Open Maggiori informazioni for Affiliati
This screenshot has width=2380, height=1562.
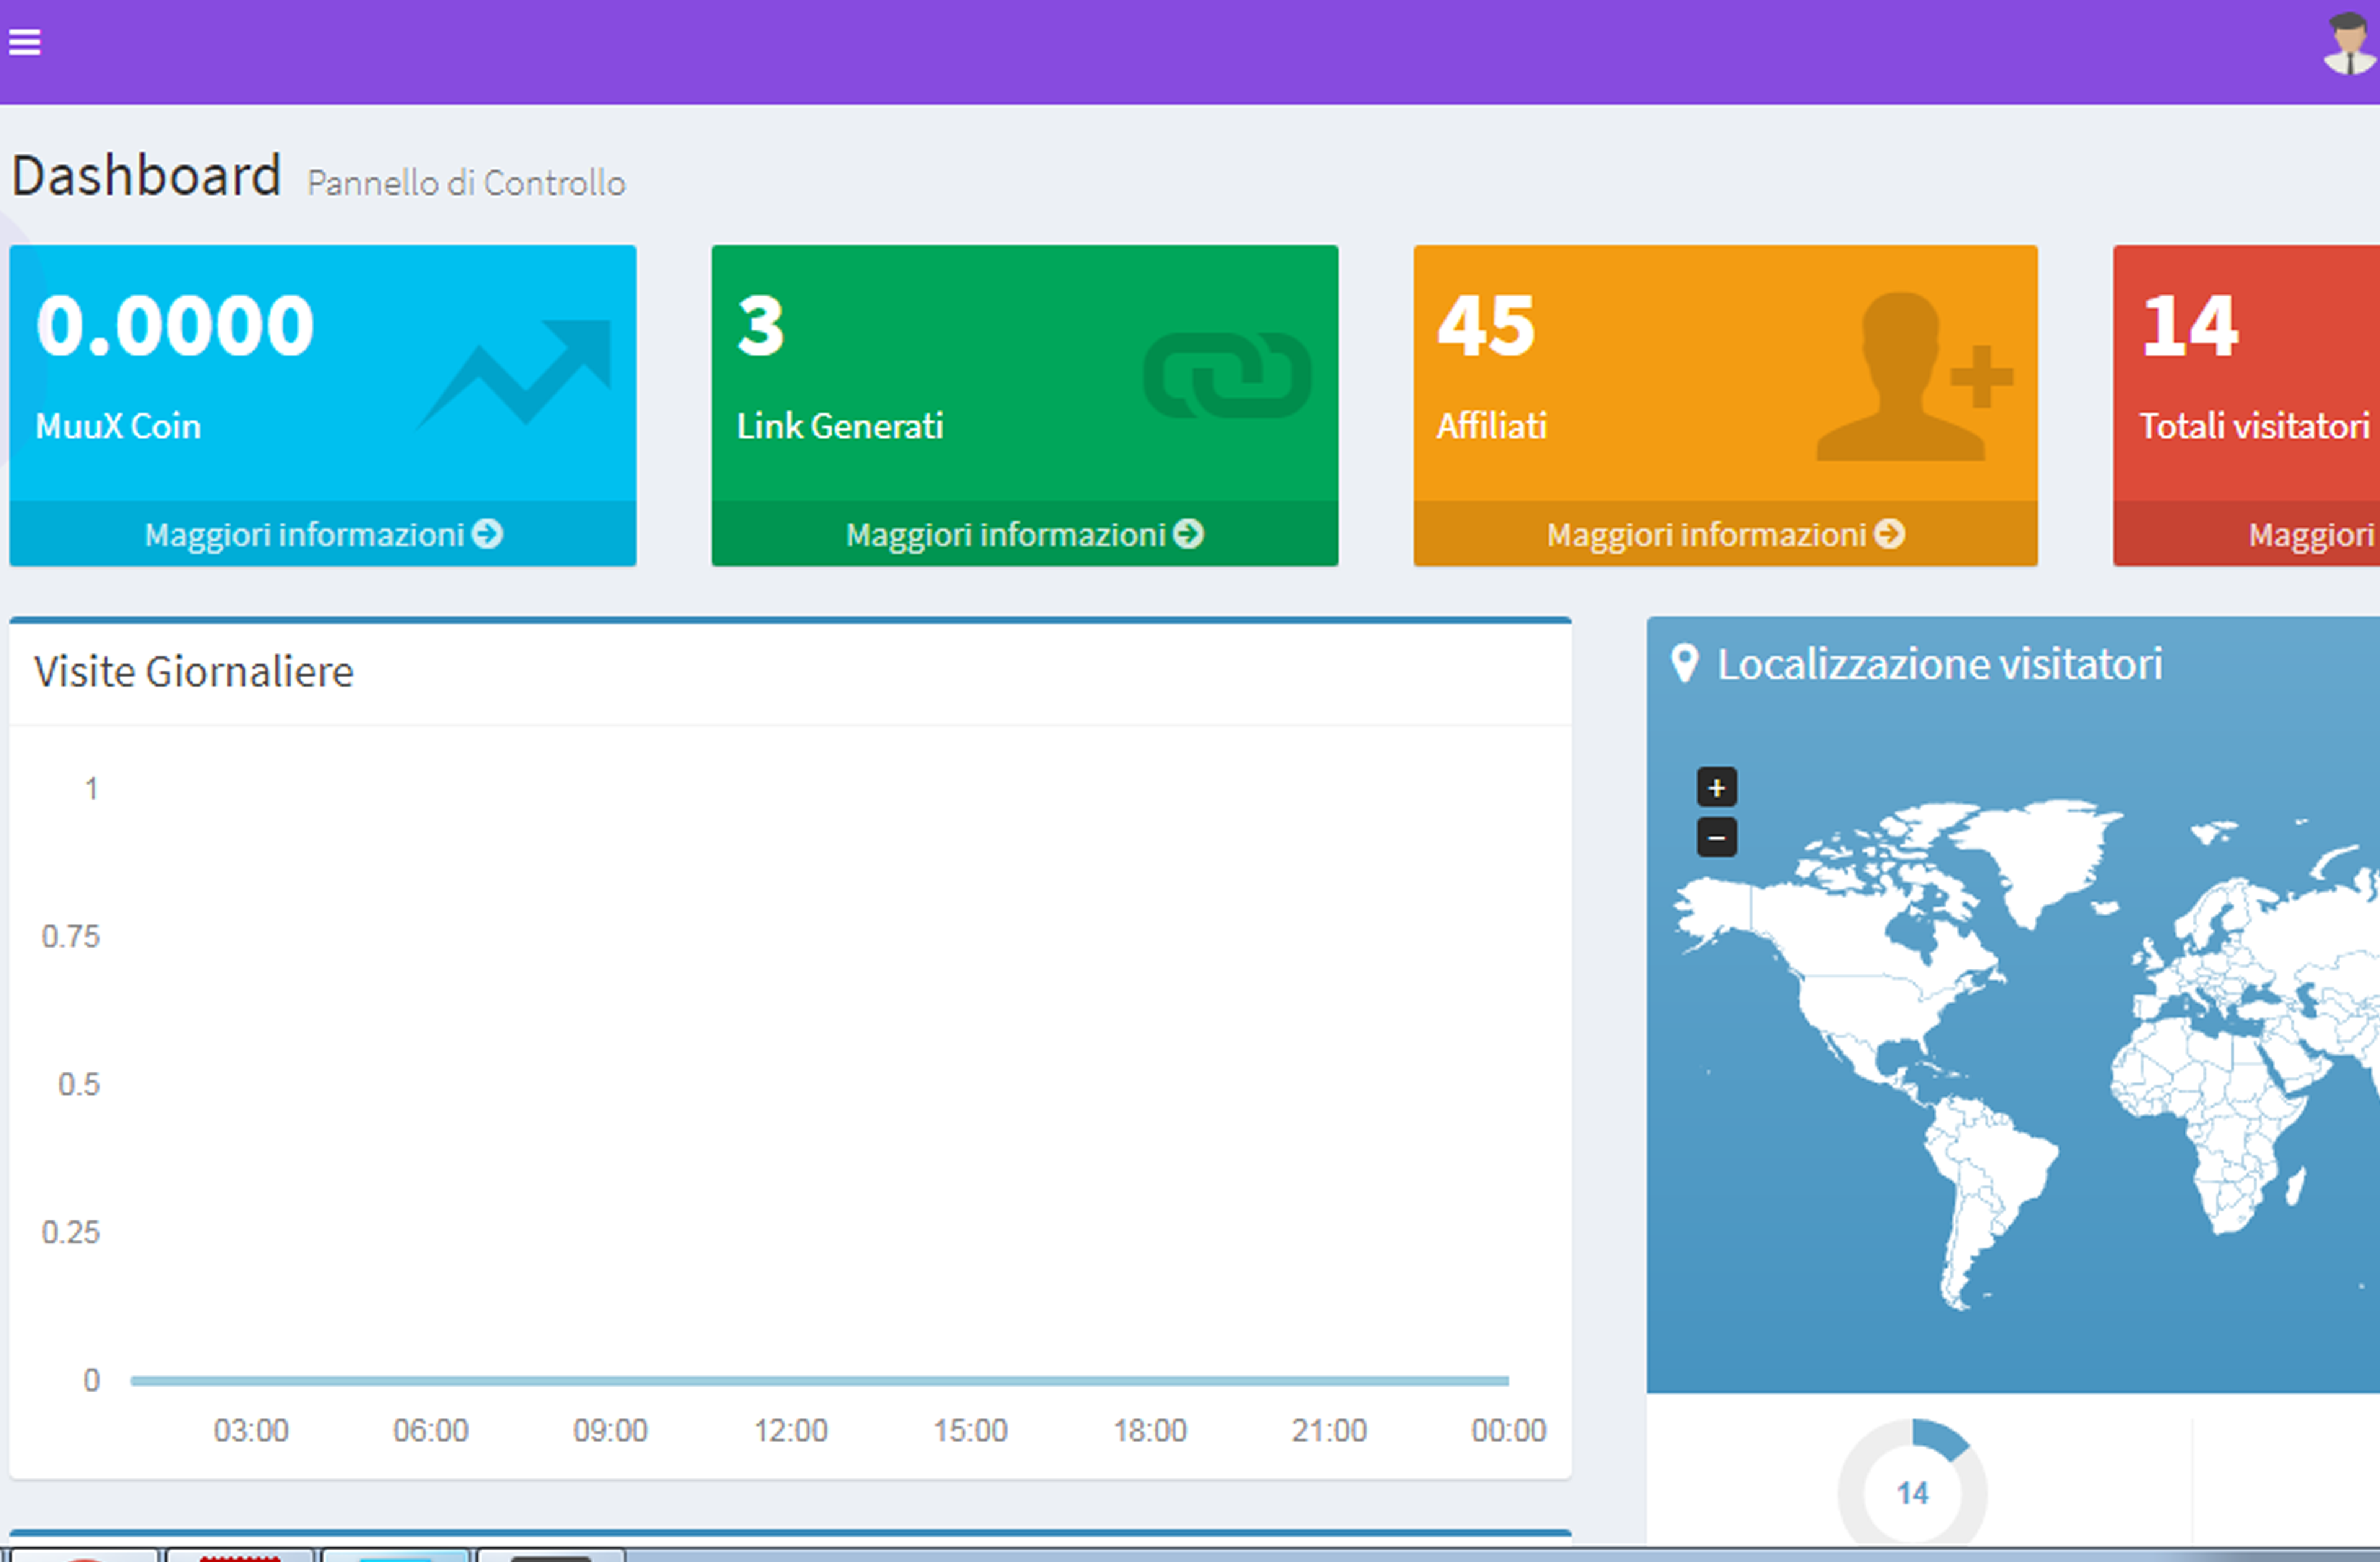1725,534
